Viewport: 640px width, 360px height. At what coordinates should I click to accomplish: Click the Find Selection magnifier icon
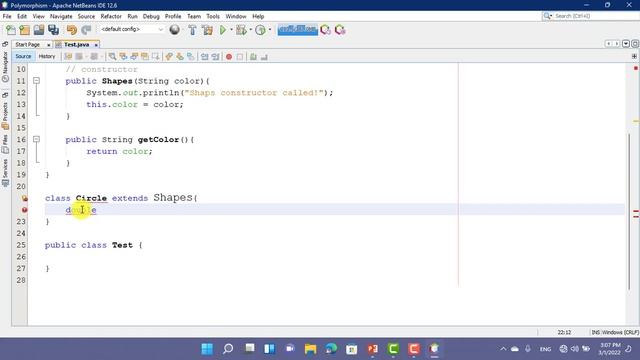[112, 57]
